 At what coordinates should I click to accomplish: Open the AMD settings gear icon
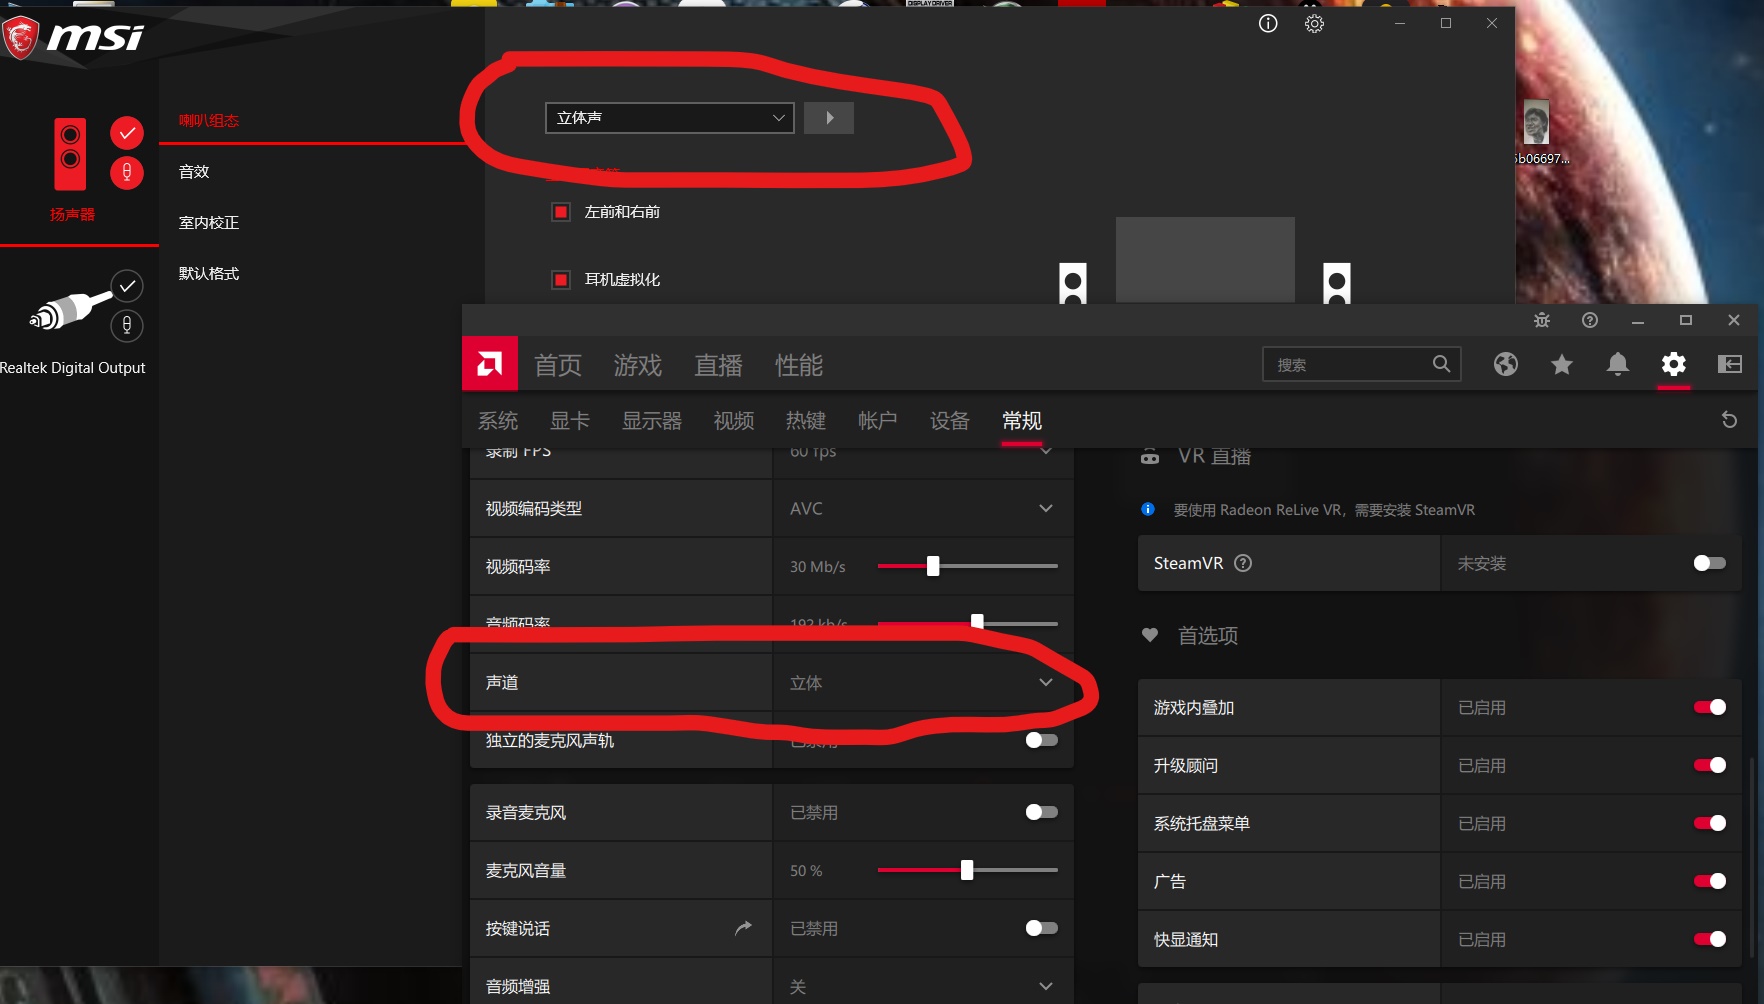point(1674,364)
